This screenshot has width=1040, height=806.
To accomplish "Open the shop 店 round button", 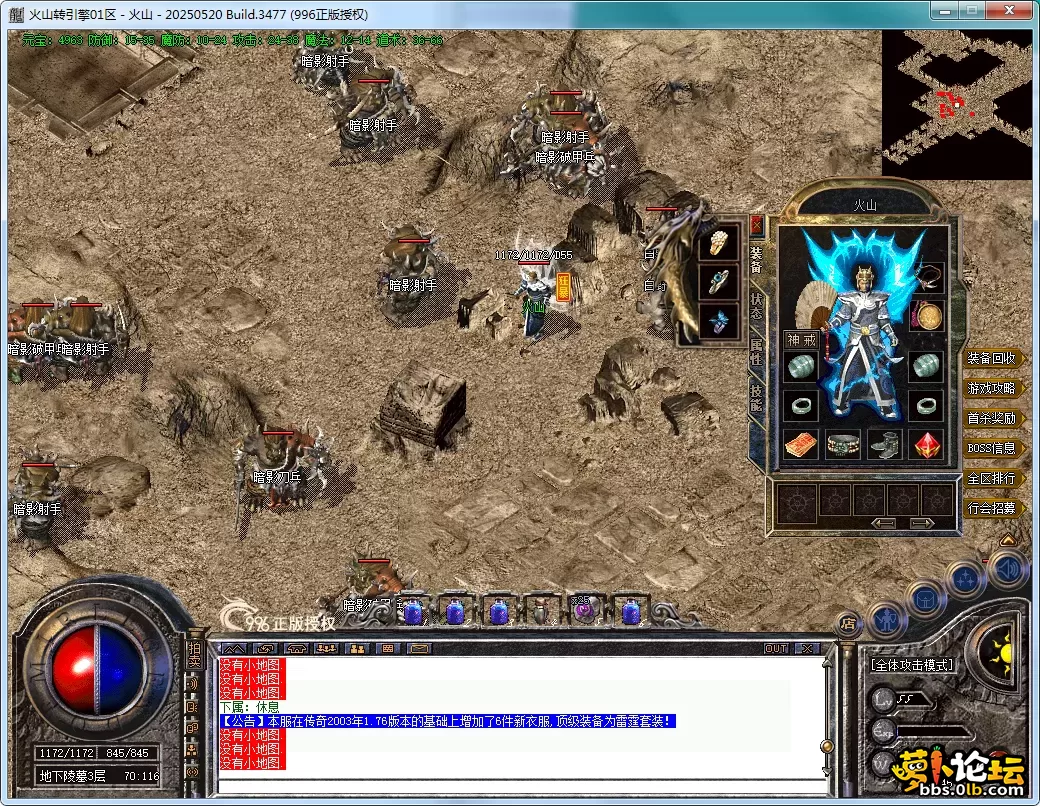I will [848, 624].
